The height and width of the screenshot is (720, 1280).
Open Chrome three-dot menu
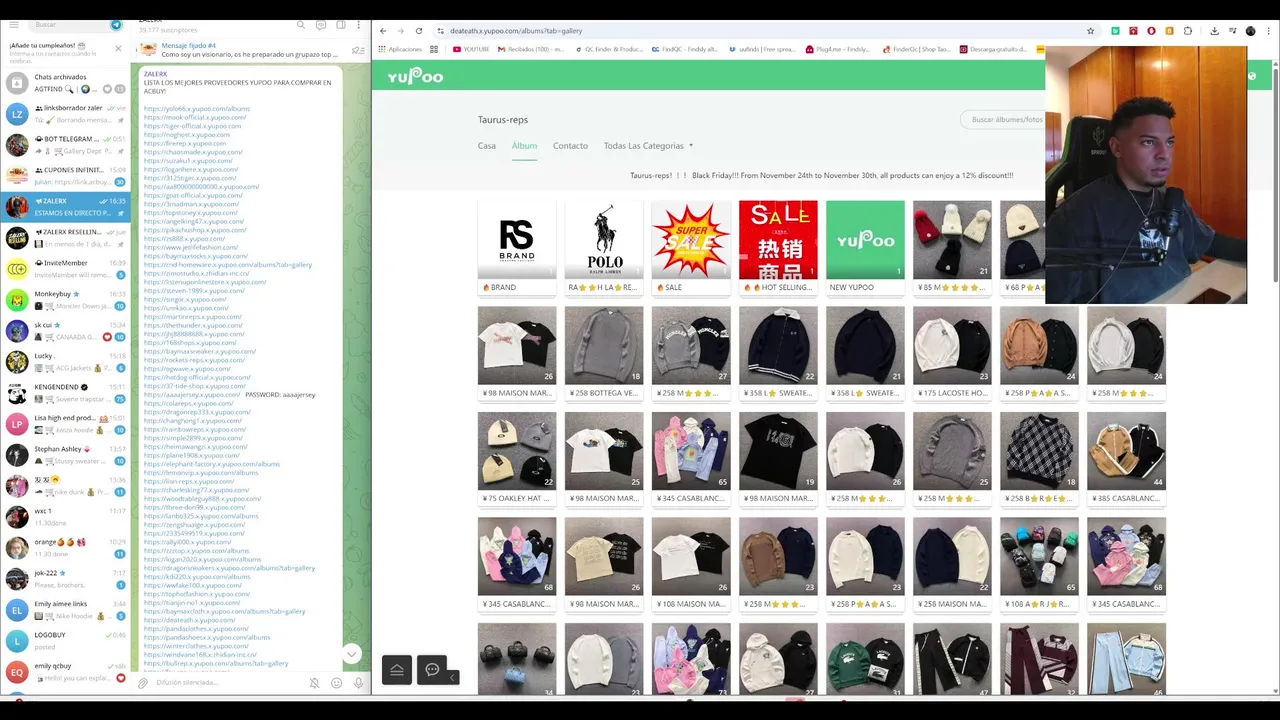(x=1269, y=31)
